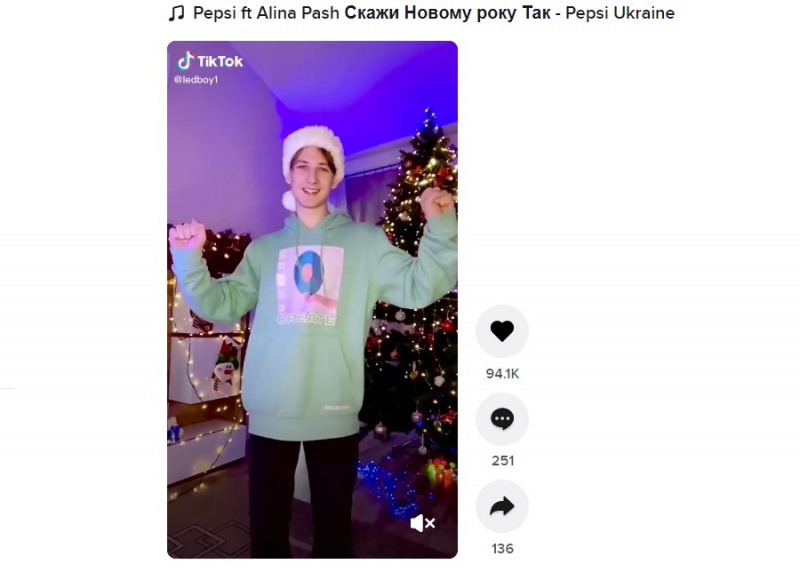Click the snowman decoration in the video
This screenshot has width=800, height=572.
[226, 366]
